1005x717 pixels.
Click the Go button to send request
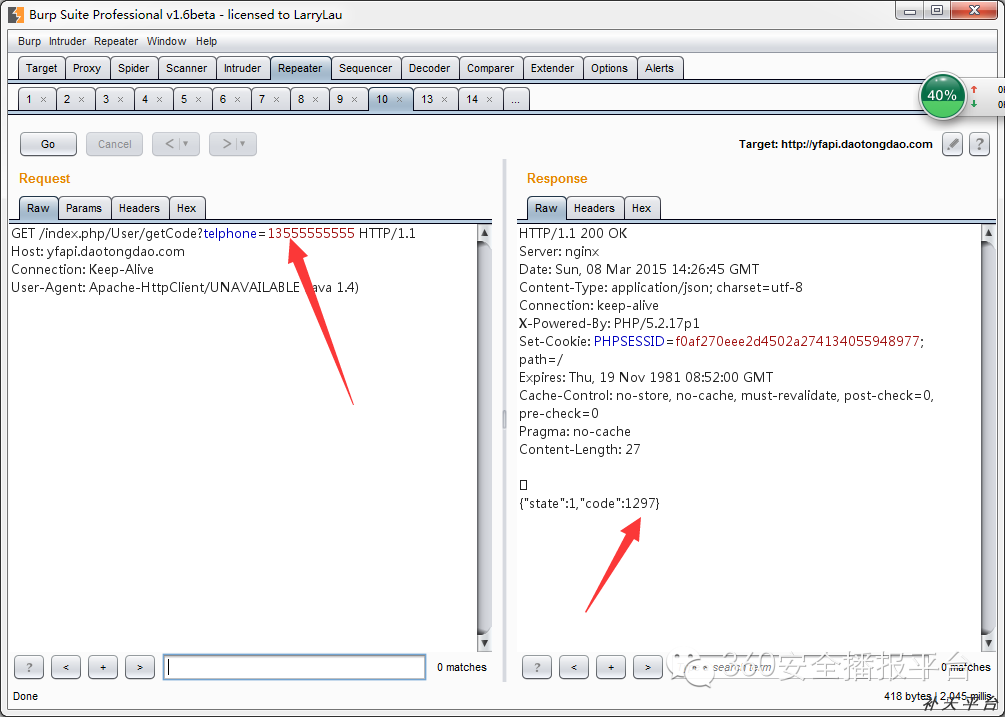(48, 144)
